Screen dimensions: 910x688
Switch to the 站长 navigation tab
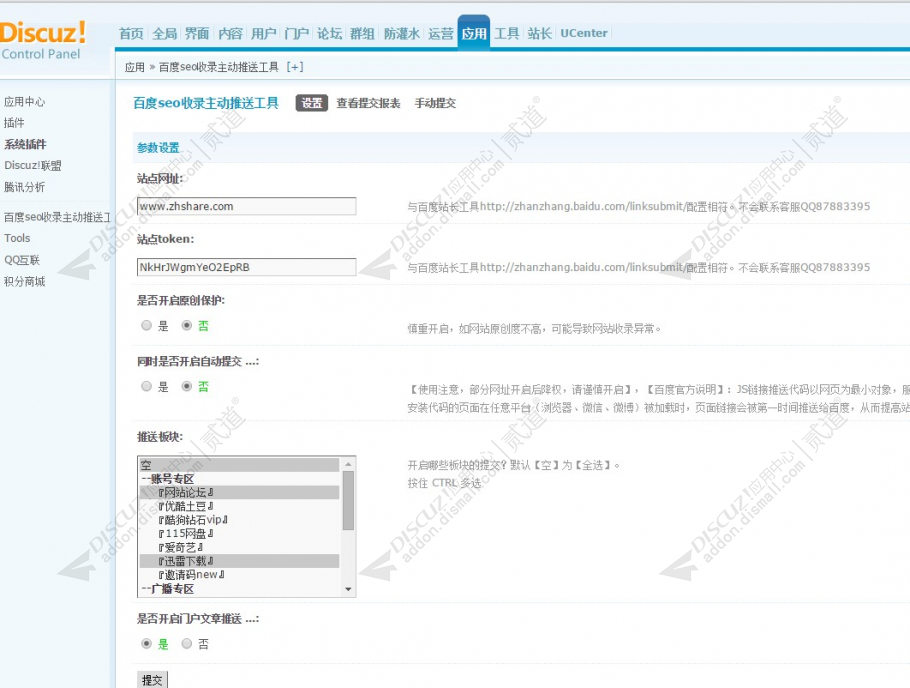coord(540,34)
